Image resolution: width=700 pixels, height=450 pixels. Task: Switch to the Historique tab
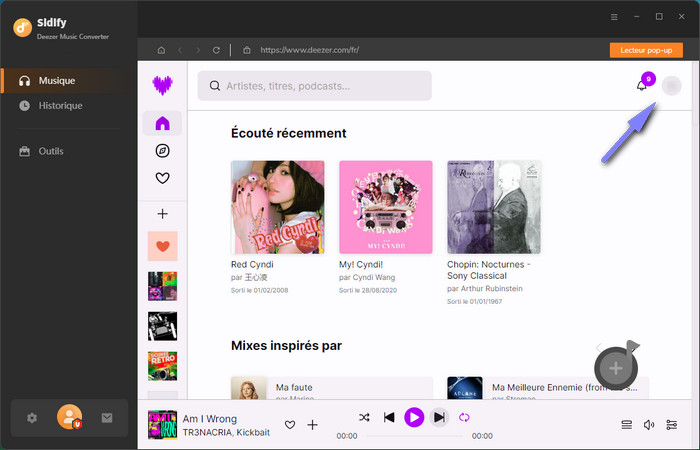point(60,105)
